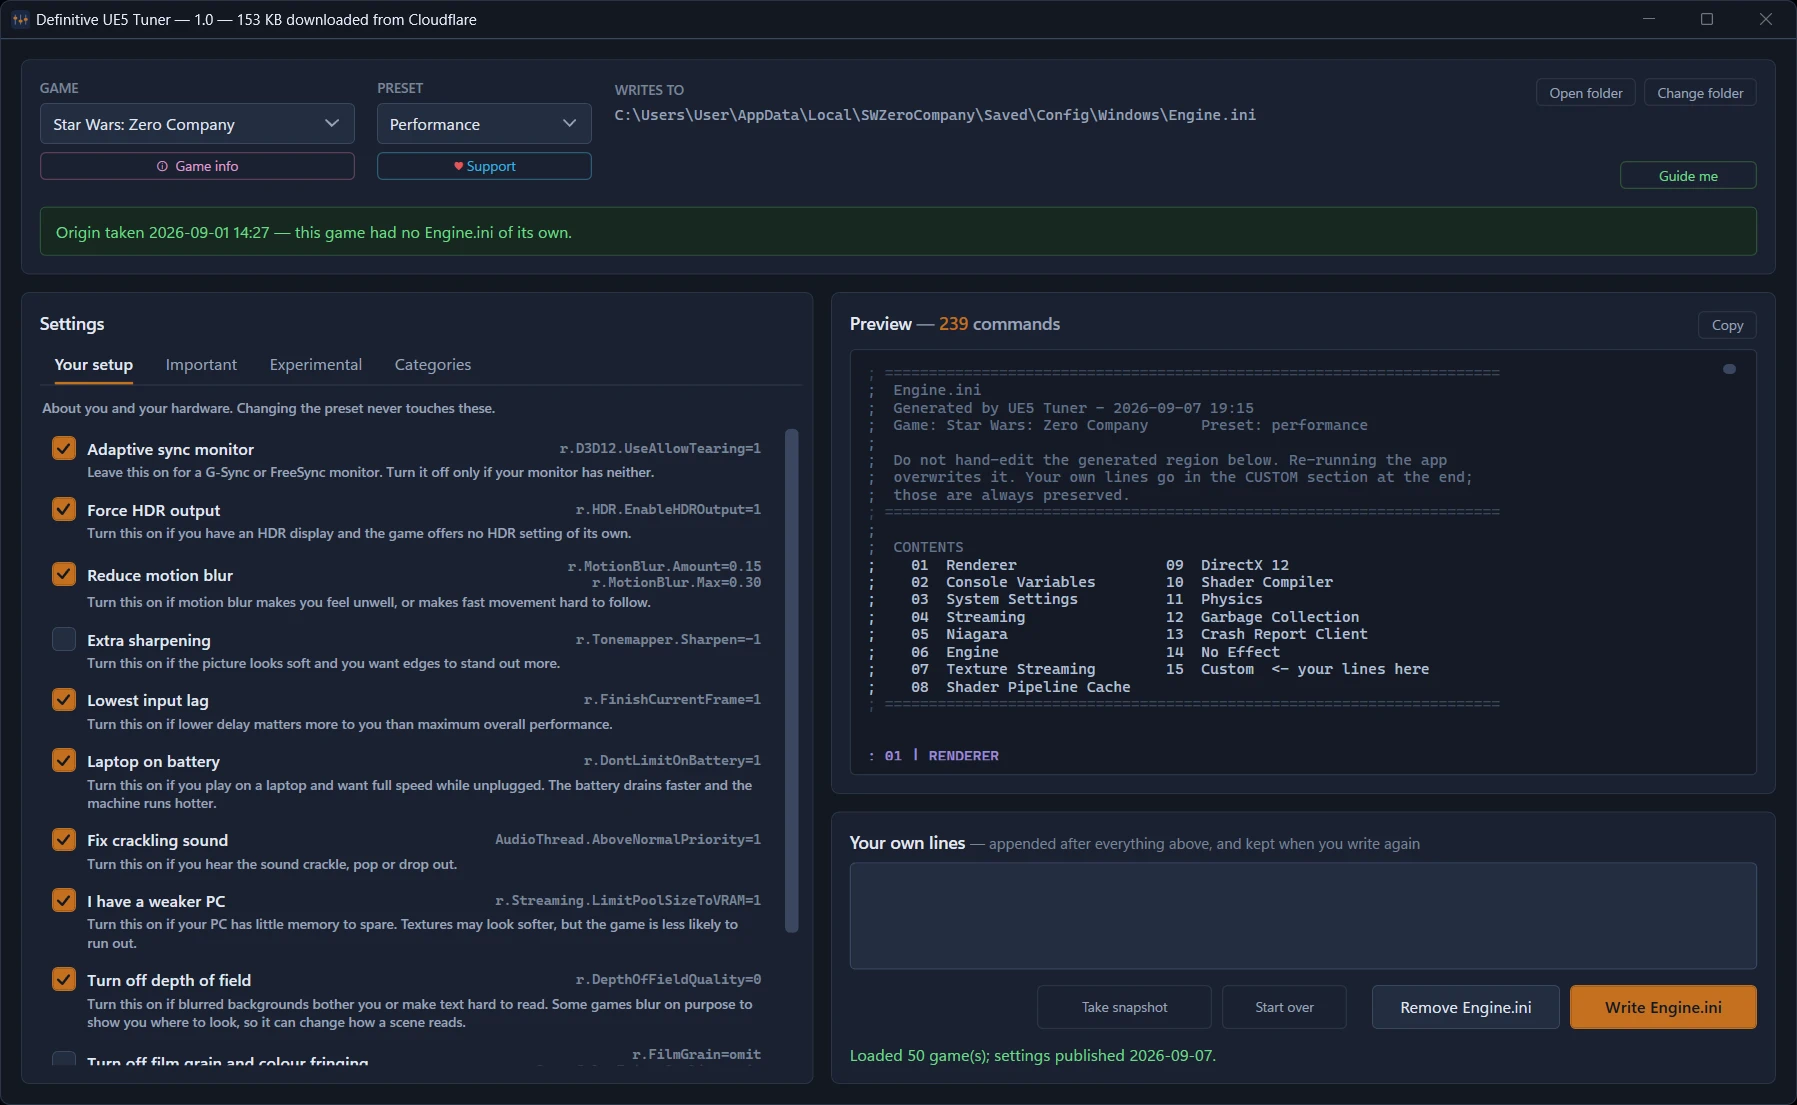The image size is (1797, 1105).
Task: Click the info icon on Game info
Action: click(x=162, y=166)
